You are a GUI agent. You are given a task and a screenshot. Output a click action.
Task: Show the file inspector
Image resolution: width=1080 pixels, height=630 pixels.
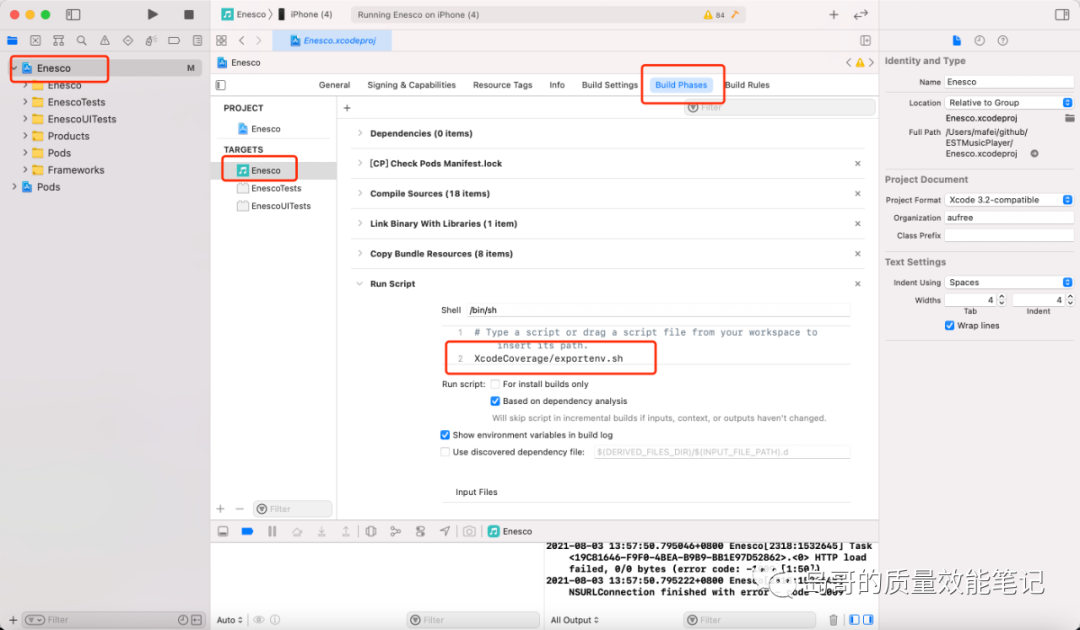pos(957,41)
